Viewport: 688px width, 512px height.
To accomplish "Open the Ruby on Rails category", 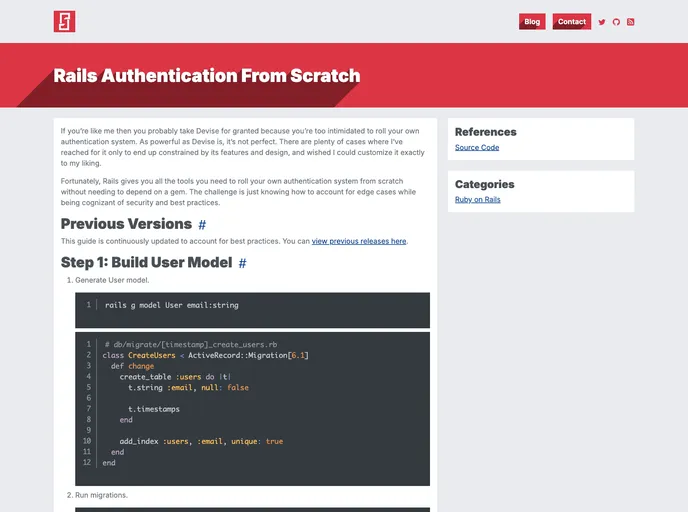I will click(x=477, y=200).
